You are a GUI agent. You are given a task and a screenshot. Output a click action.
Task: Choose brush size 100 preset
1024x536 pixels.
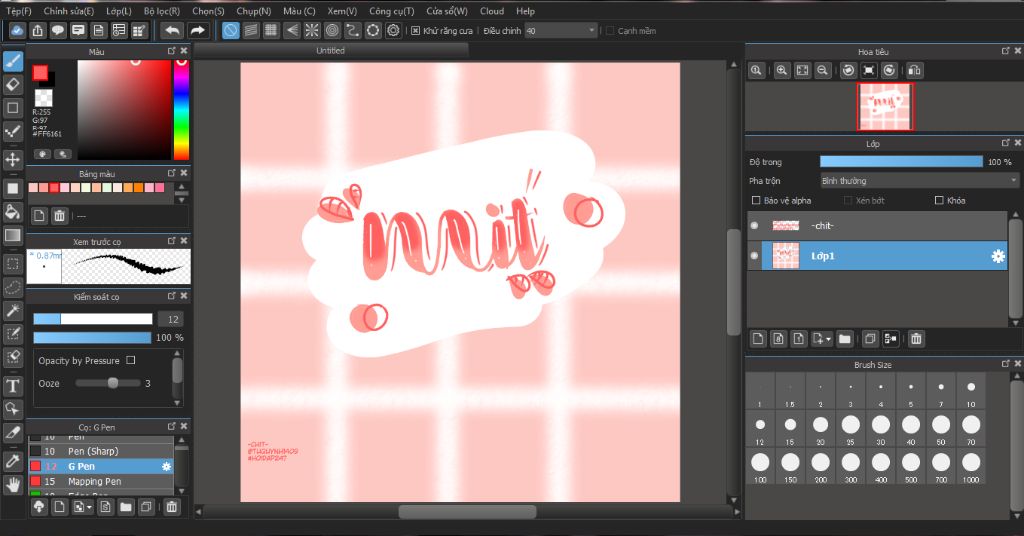(x=760, y=462)
